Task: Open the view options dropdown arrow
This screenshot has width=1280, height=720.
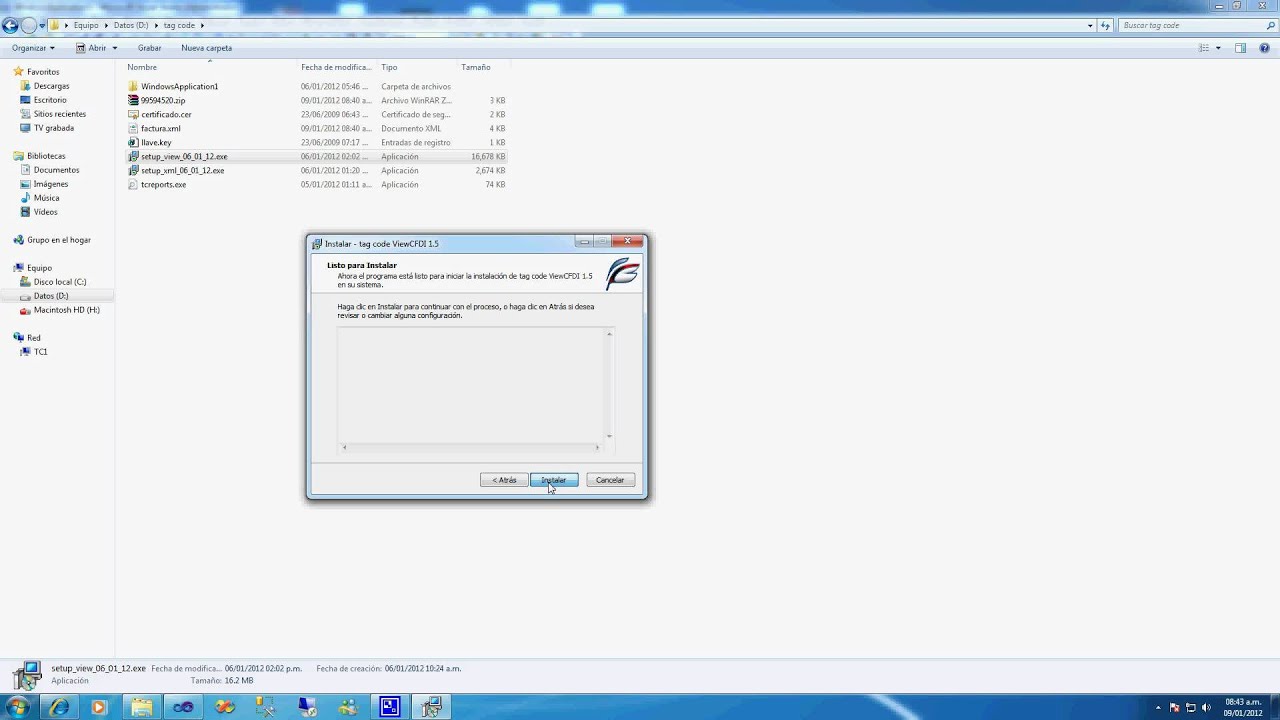Action: pyautogui.click(x=1218, y=48)
